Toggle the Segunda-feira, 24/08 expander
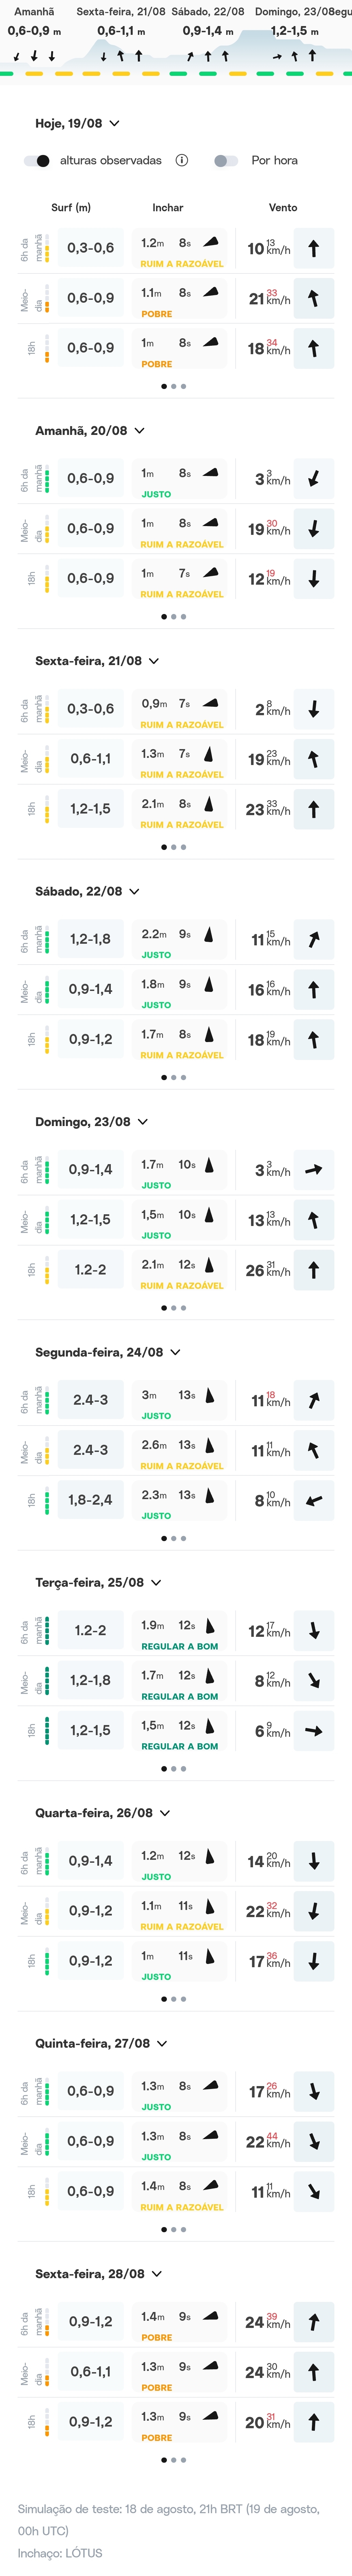352x2576 pixels. [175, 1352]
